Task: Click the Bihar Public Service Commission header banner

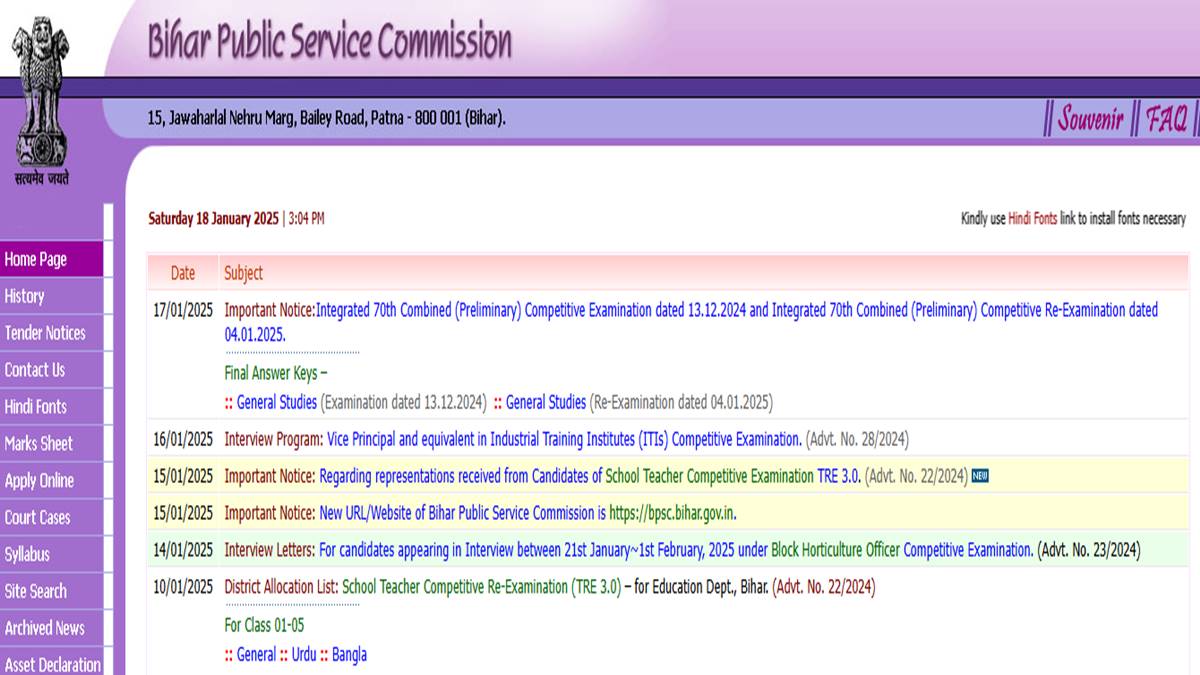Action: pyautogui.click(x=330, y=40)
